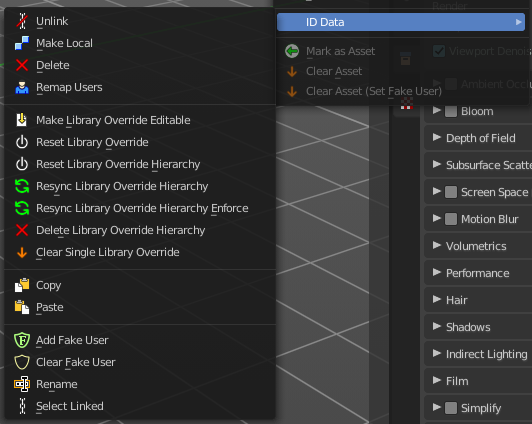This screenshot has height=424, width=532.
Task: Click the Clear Asset orange arrow icon
Action: tap(292, 72)
